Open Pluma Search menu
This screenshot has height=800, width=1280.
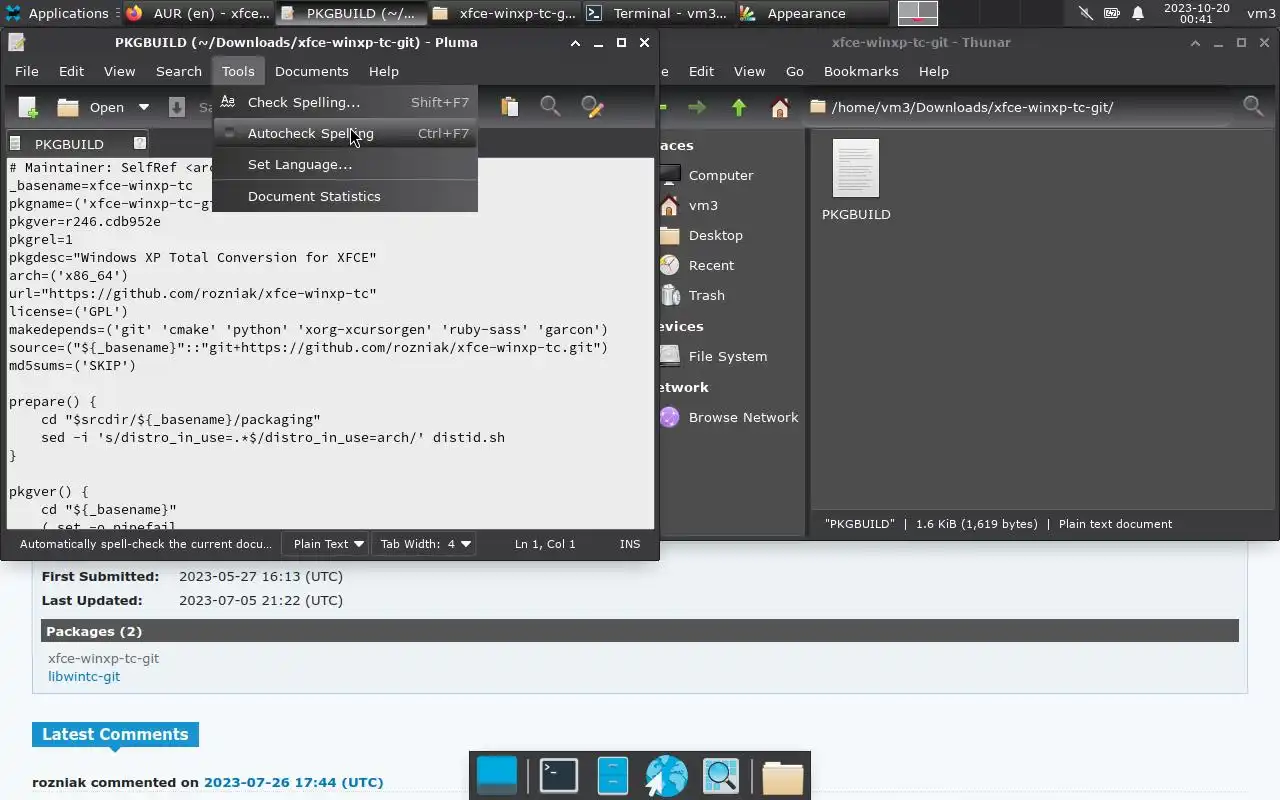click(179, 71)
